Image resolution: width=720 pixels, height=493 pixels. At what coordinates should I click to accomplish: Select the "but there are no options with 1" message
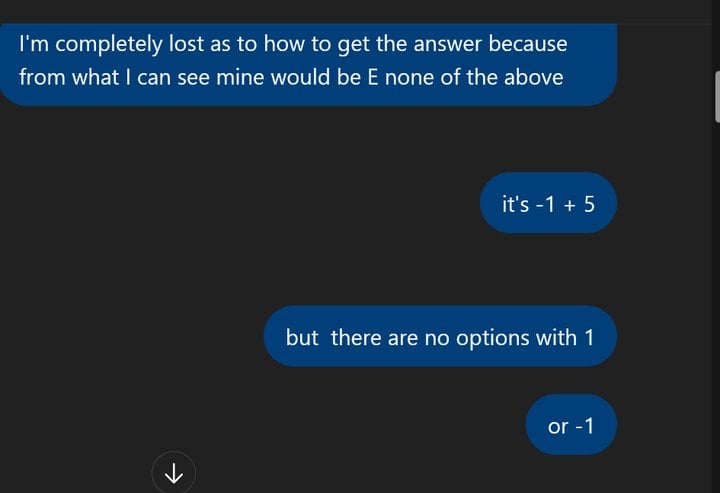pos(440,337)
